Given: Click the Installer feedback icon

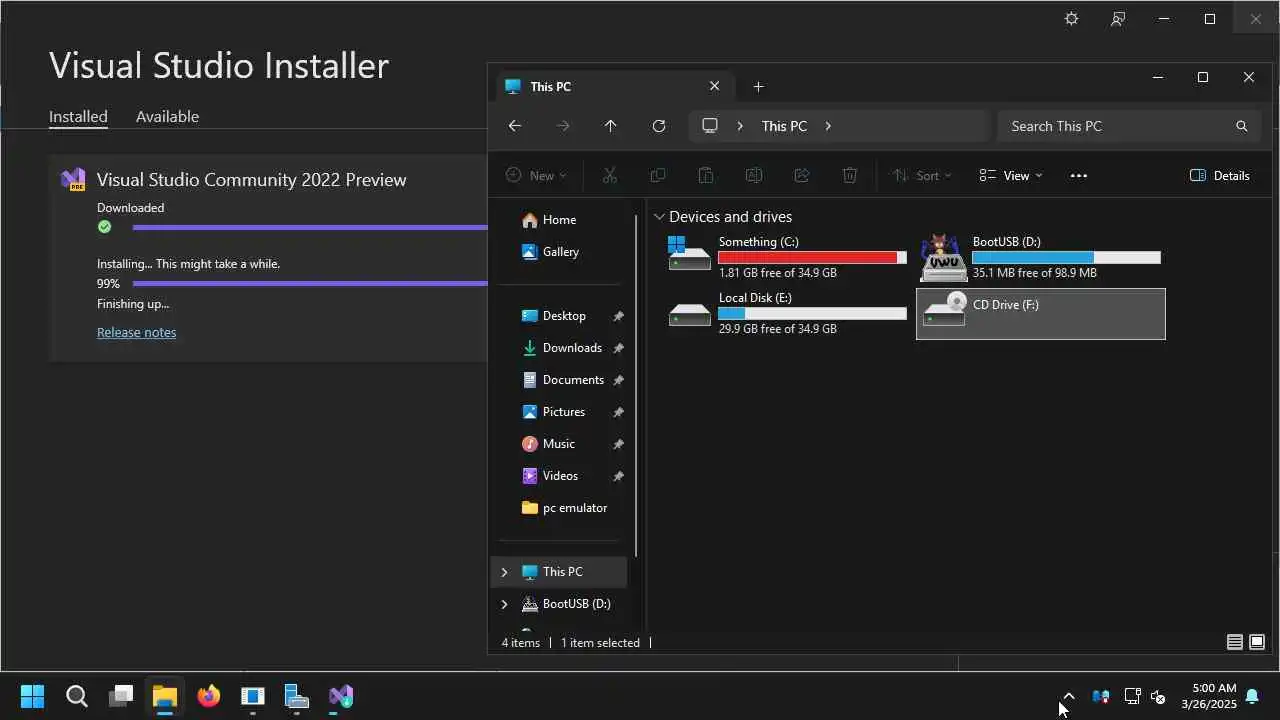Looking at the screenshot, I should [x=1118, y=19].
